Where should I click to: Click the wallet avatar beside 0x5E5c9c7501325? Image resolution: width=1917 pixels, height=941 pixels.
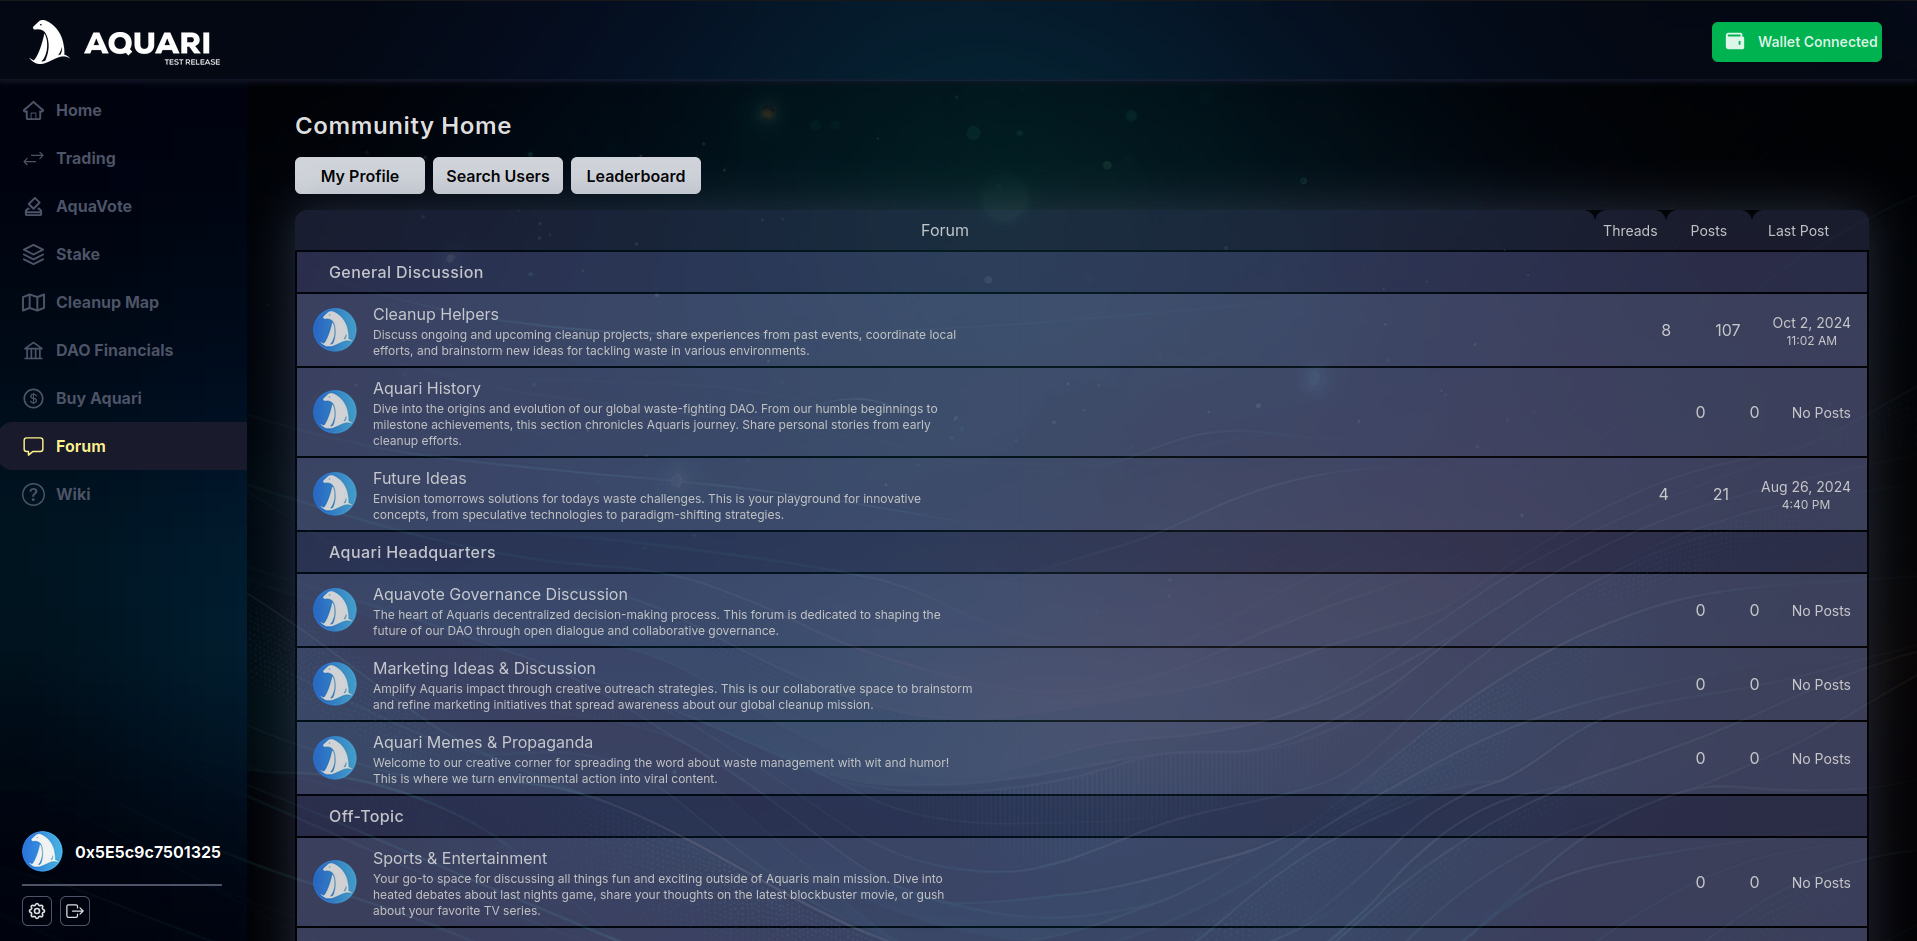43,852
